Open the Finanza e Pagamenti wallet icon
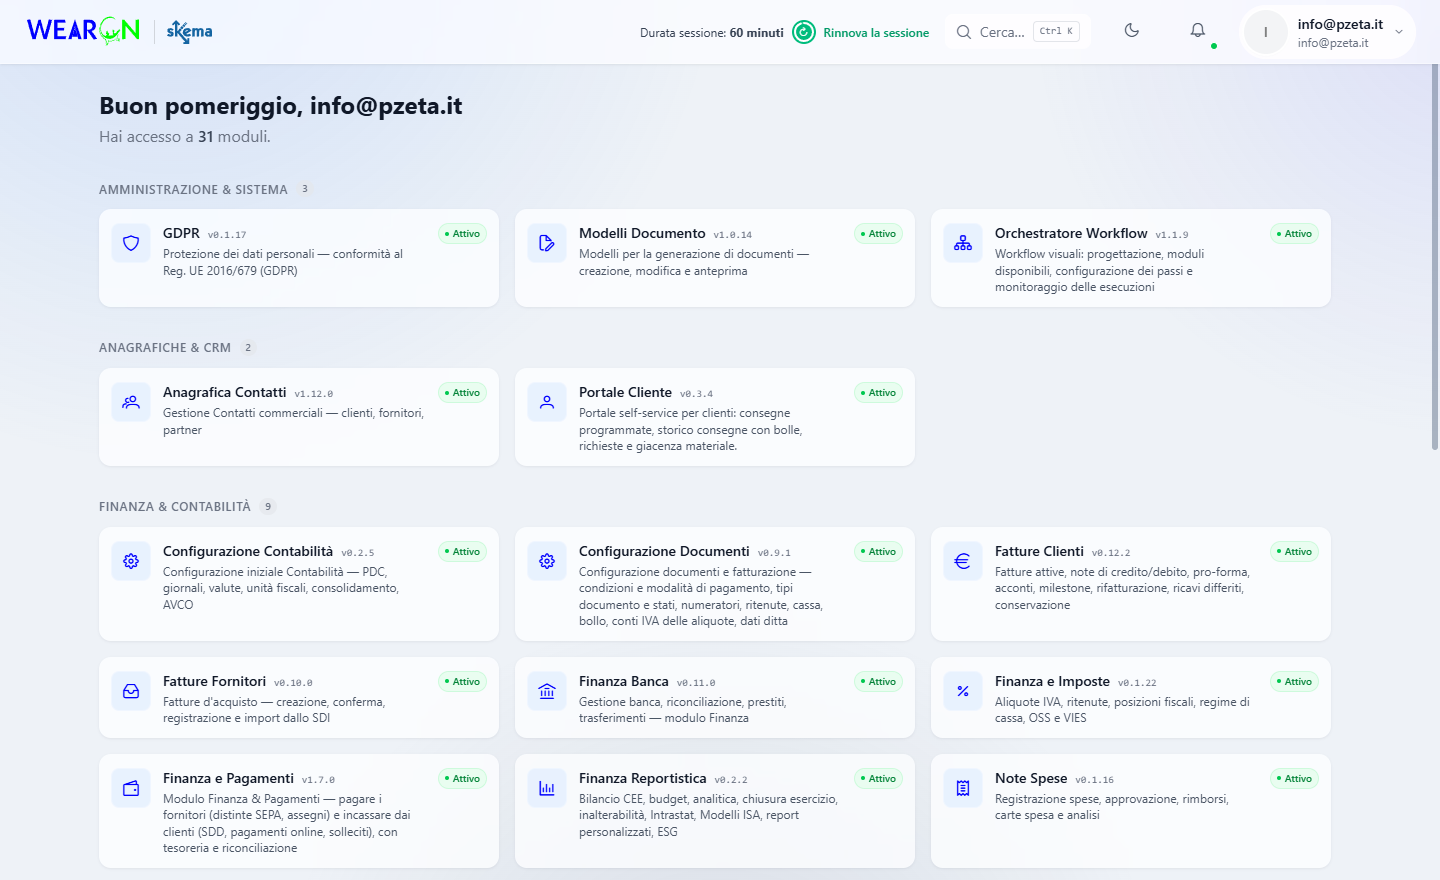 click(x=131, y=788)
